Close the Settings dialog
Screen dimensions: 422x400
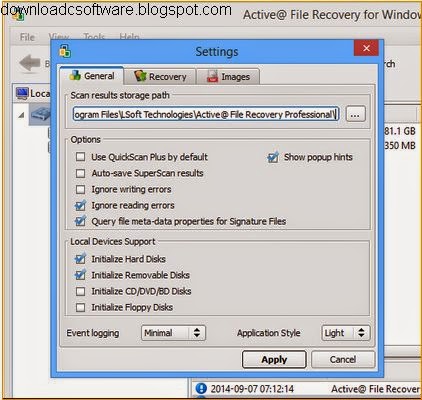pyautogui.click(x=366, y=48)
